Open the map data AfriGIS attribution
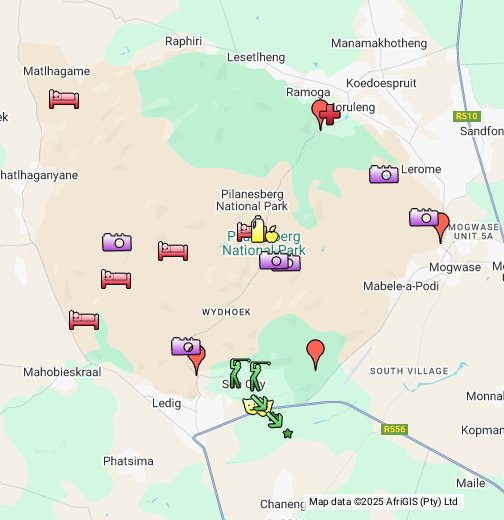Viewport: 504px width, 520px height. (x=383, y=502)
